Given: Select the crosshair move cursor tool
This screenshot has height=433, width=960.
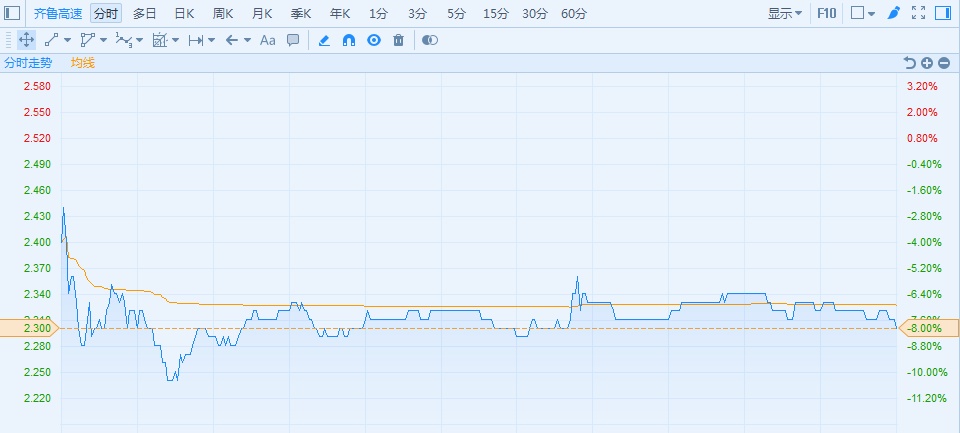Looking at the screenshot, I should (x=26, y=40).
